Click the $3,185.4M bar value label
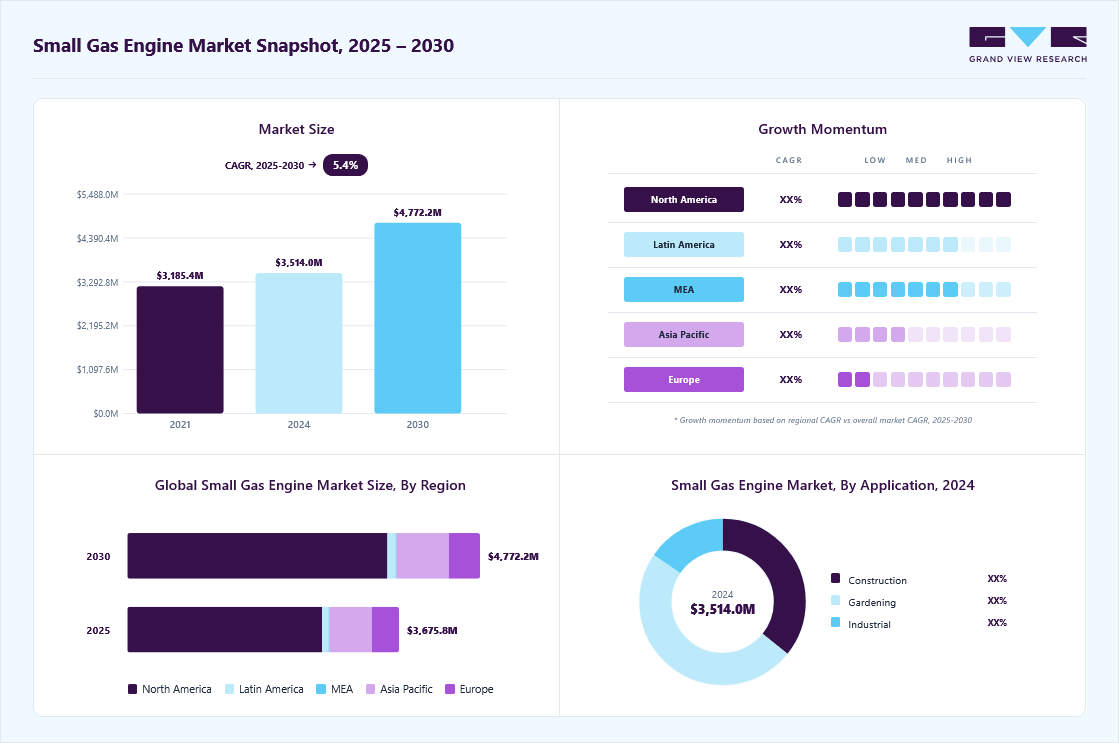Screen dimensions: 1120x743 pyautogui.click(x=180, y=276)
